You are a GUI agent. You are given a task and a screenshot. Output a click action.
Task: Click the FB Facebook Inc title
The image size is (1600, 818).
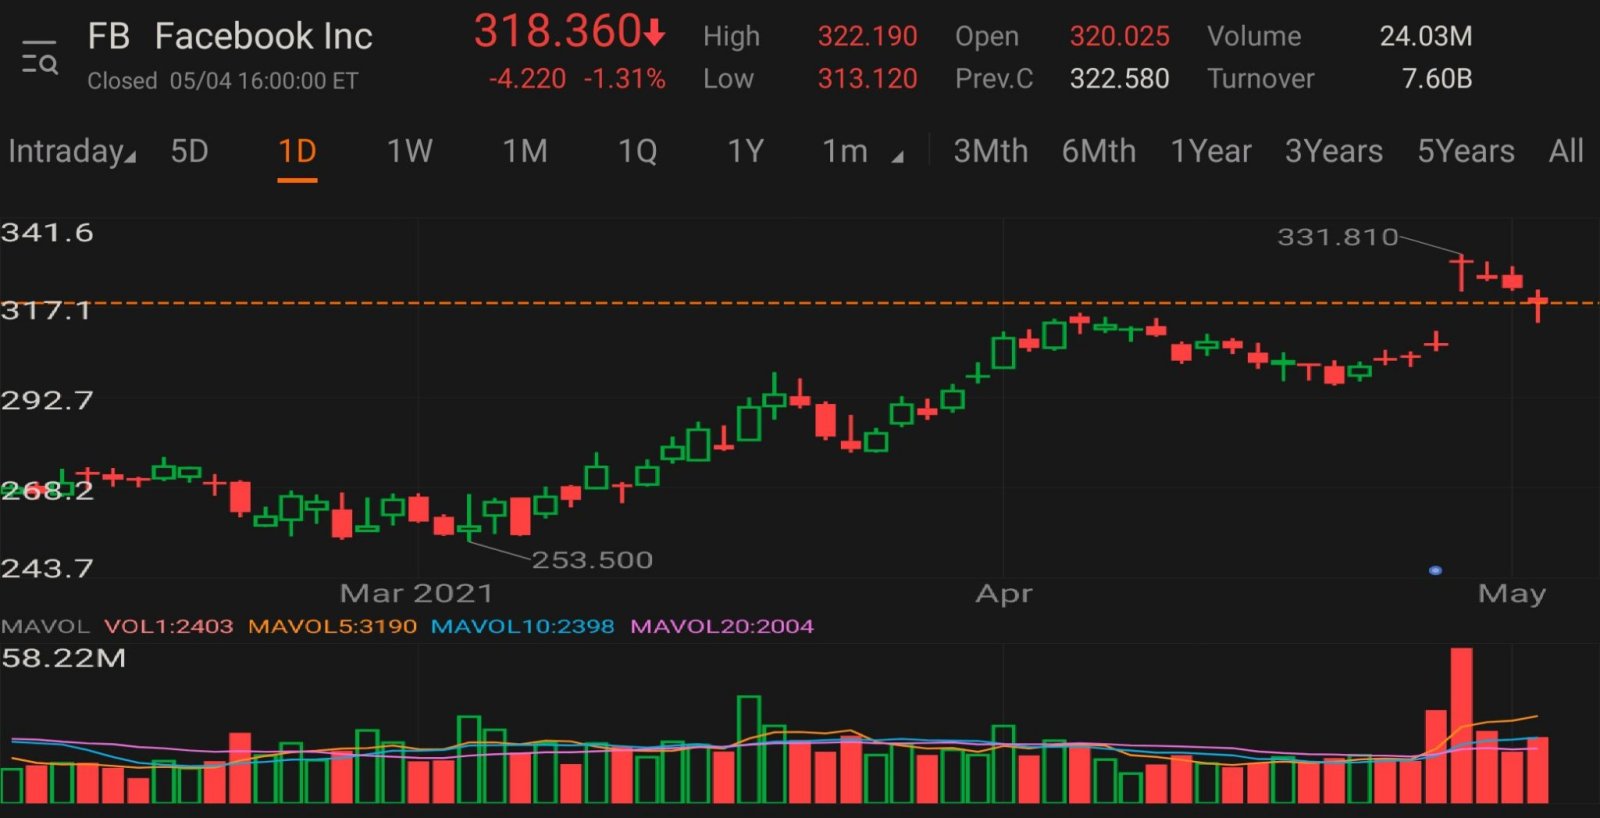tap(230, 37)
